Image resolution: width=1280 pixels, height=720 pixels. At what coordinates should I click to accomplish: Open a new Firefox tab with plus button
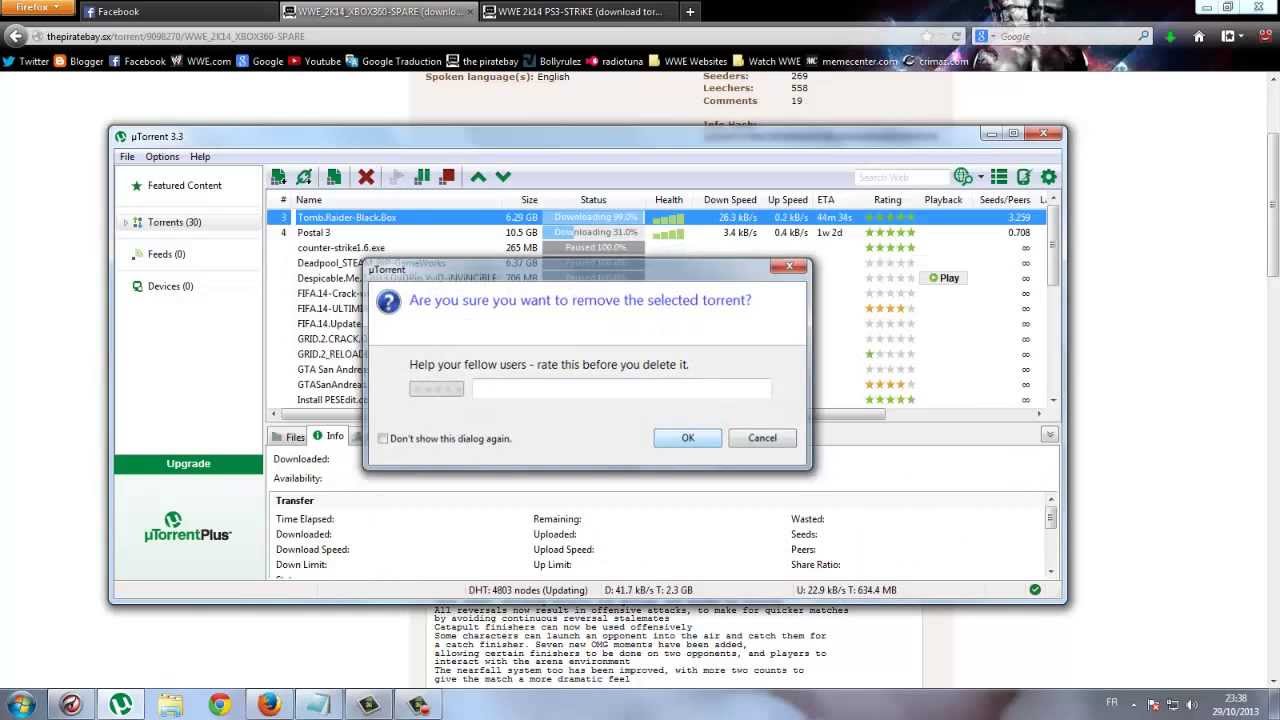tap(689, 12)
